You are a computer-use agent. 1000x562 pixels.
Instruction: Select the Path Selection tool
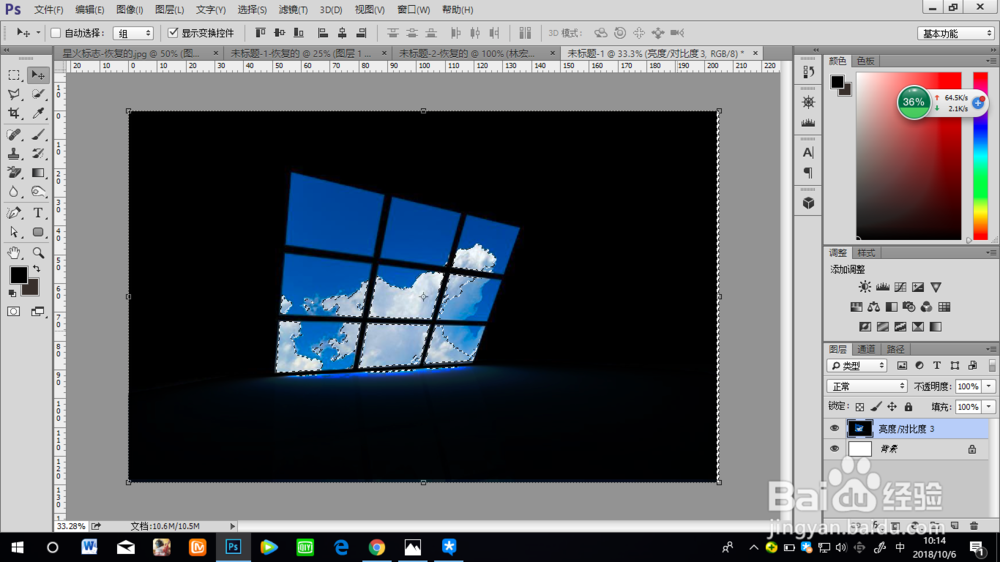coord(14,232)
